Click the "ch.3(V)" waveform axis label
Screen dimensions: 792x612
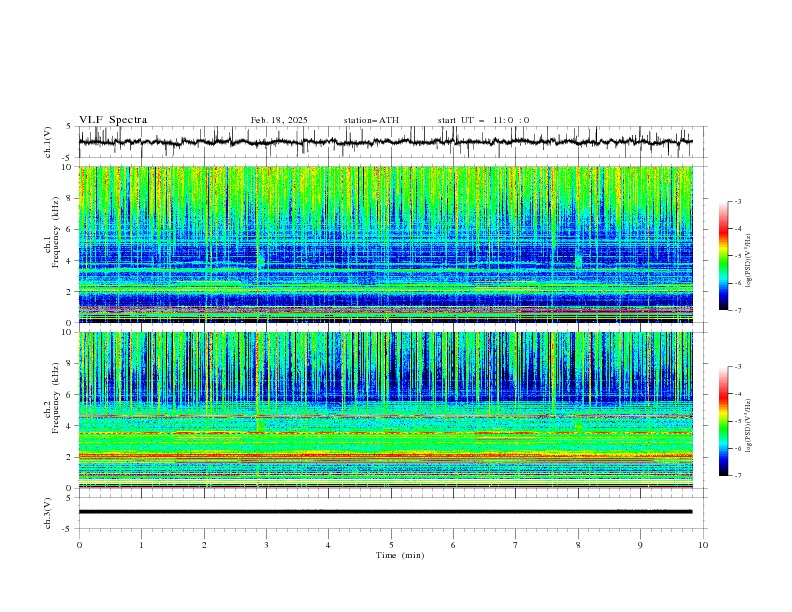click(48, 513)
